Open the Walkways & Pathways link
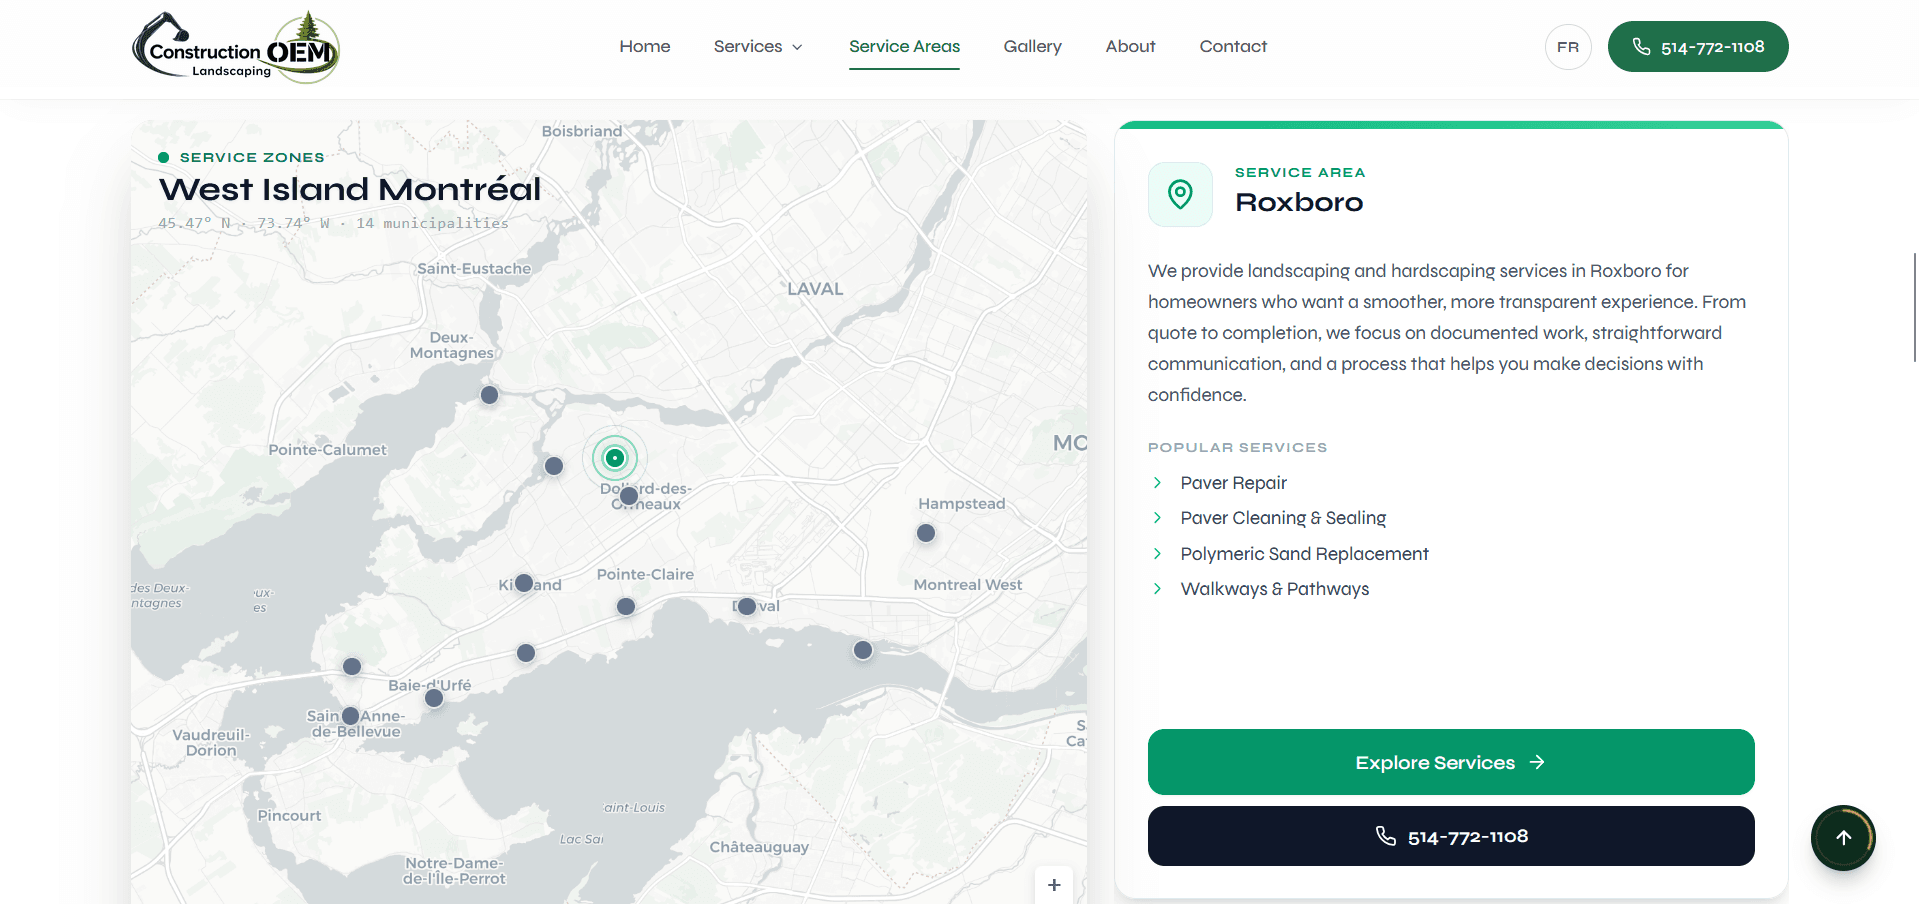The width and height of the screenshot is (1919, 904). point(1274,589)
